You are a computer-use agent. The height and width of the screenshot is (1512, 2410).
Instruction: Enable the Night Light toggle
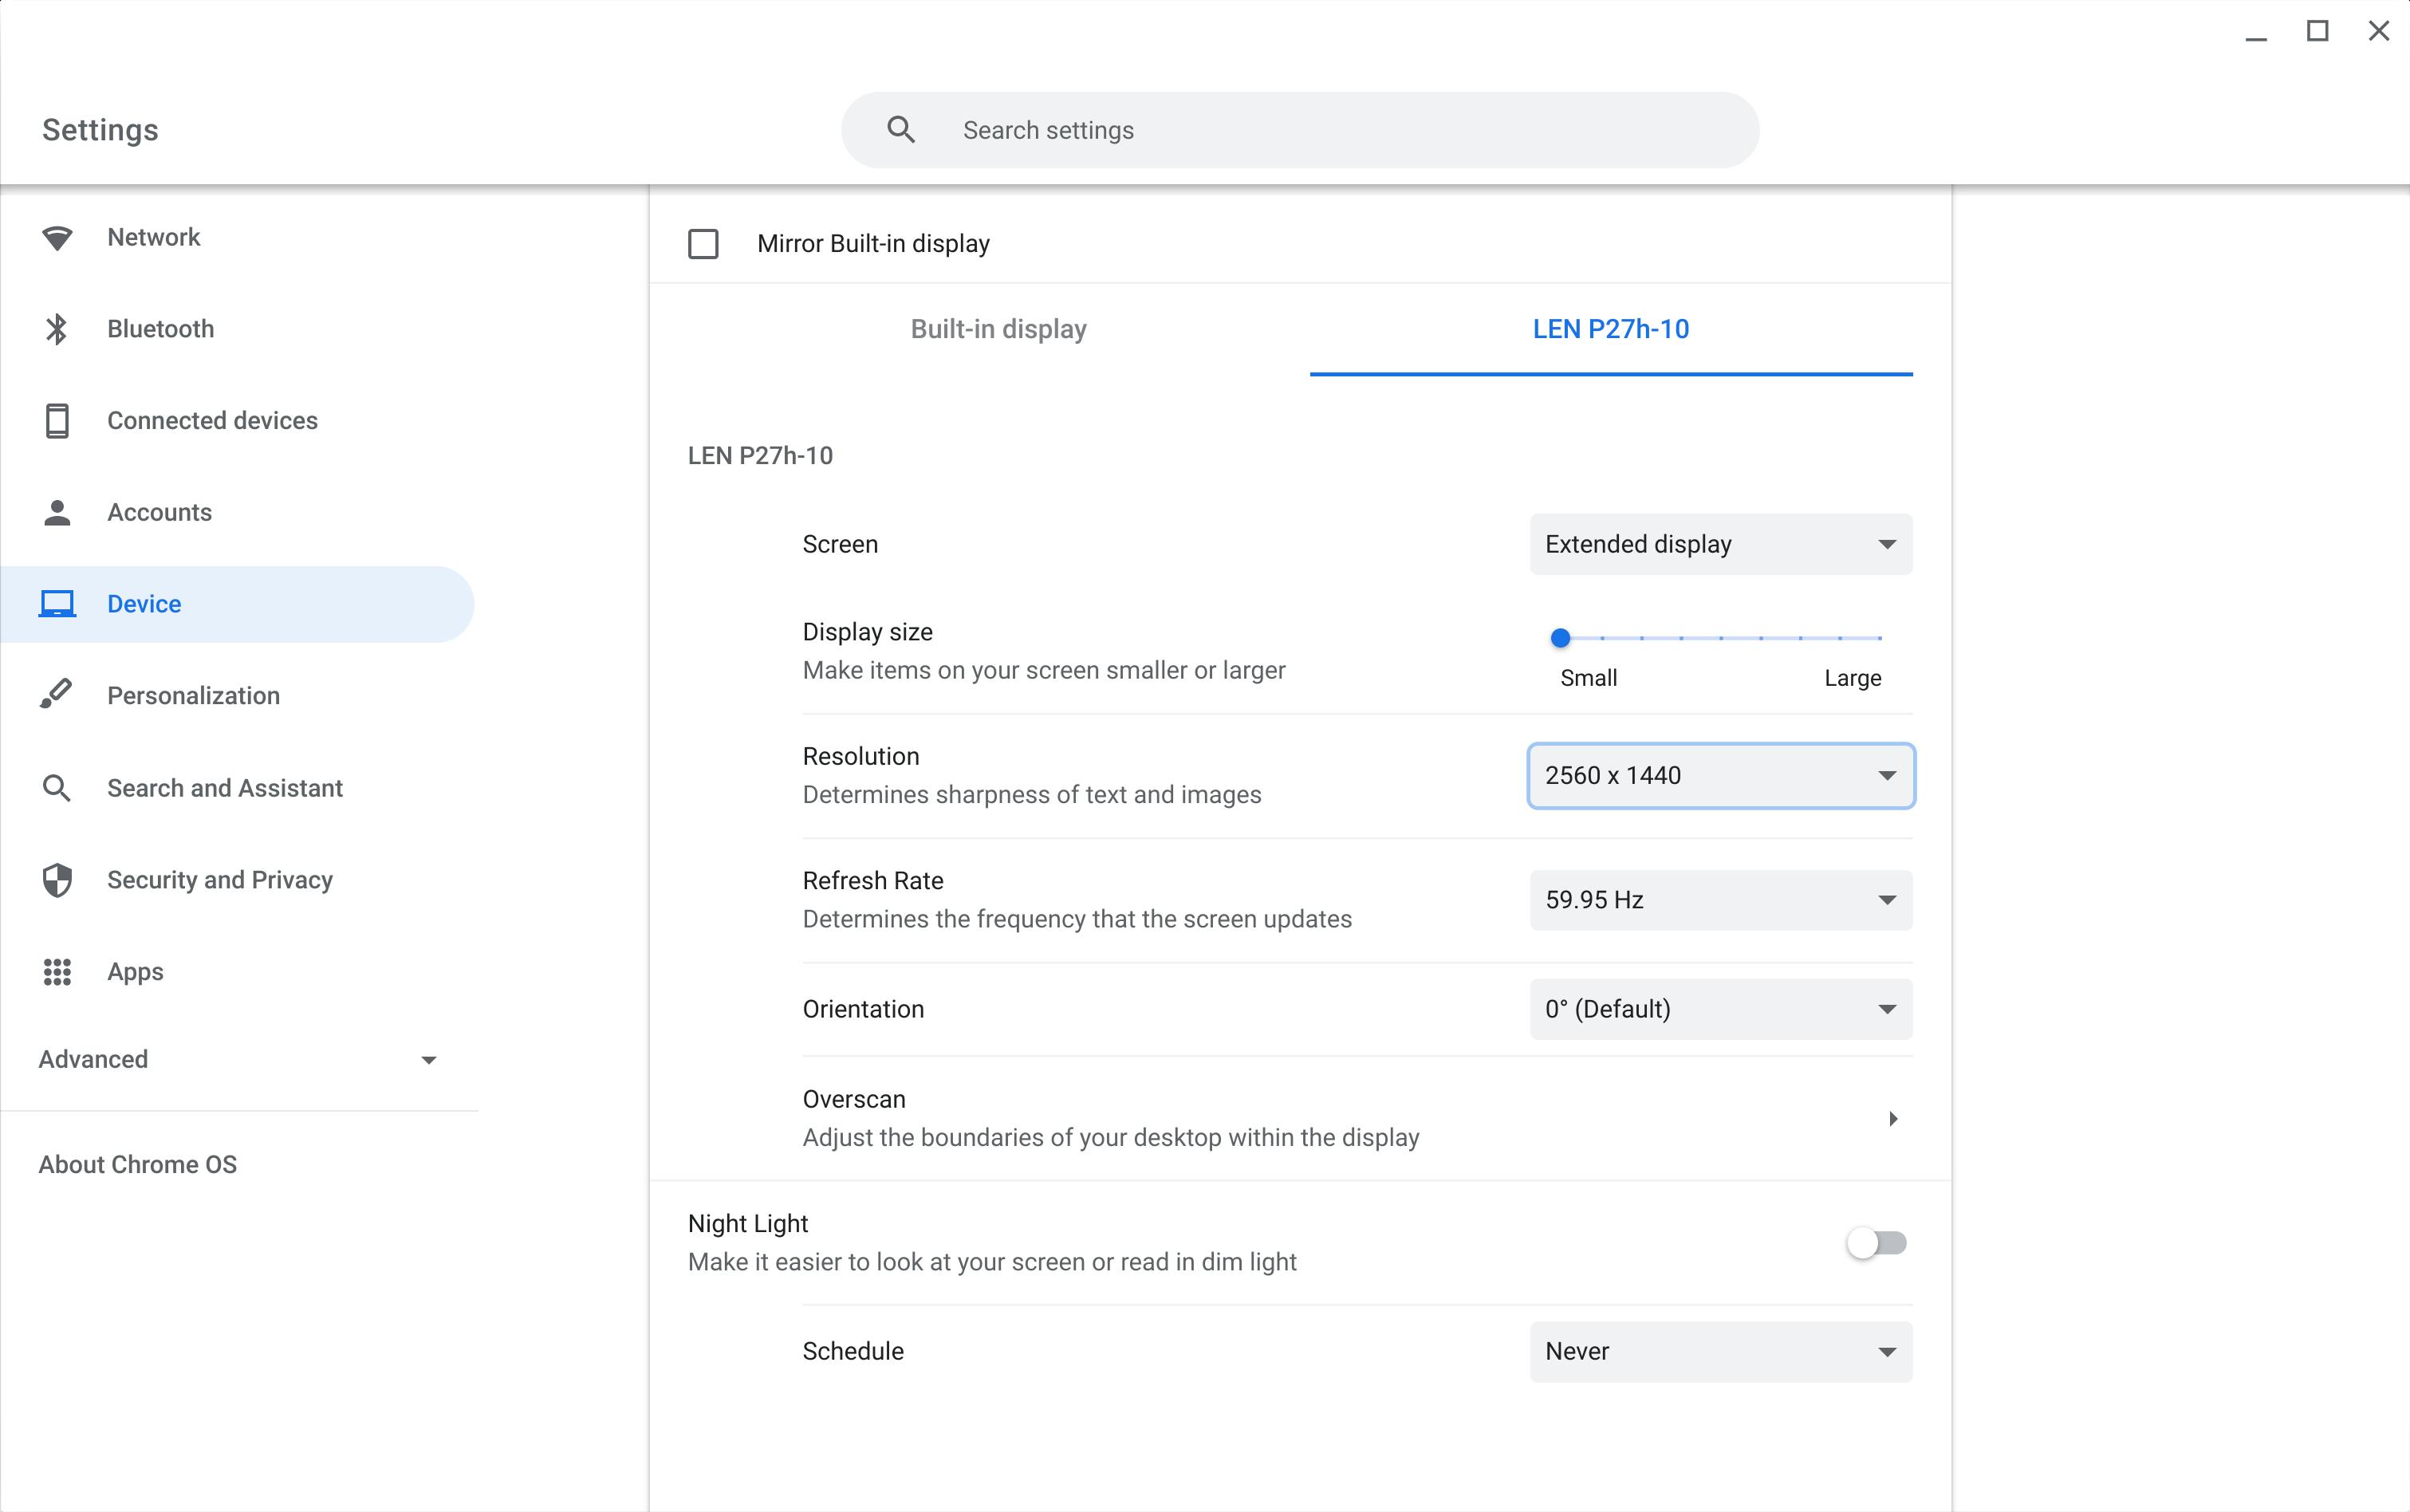[x=1876, y=1243]
